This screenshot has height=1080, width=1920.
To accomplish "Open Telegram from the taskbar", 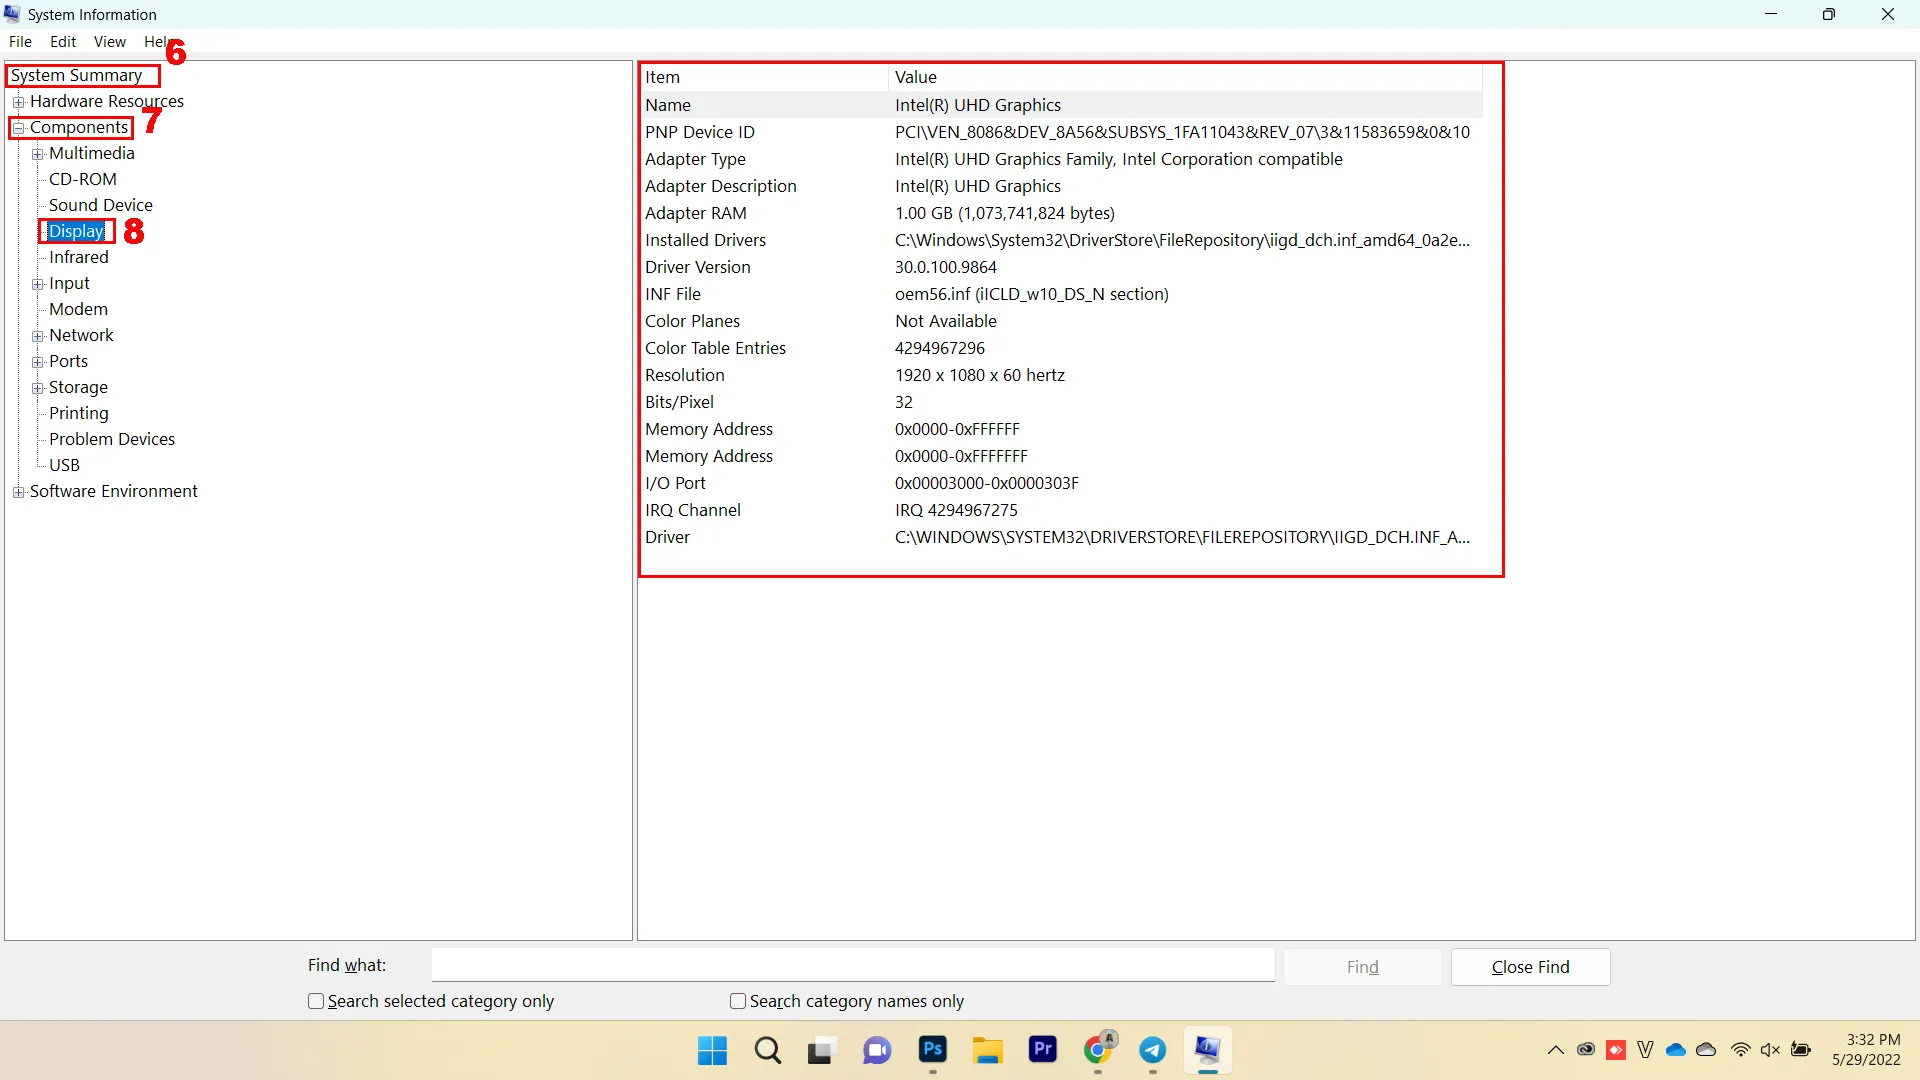I will coord(1153,1050).
